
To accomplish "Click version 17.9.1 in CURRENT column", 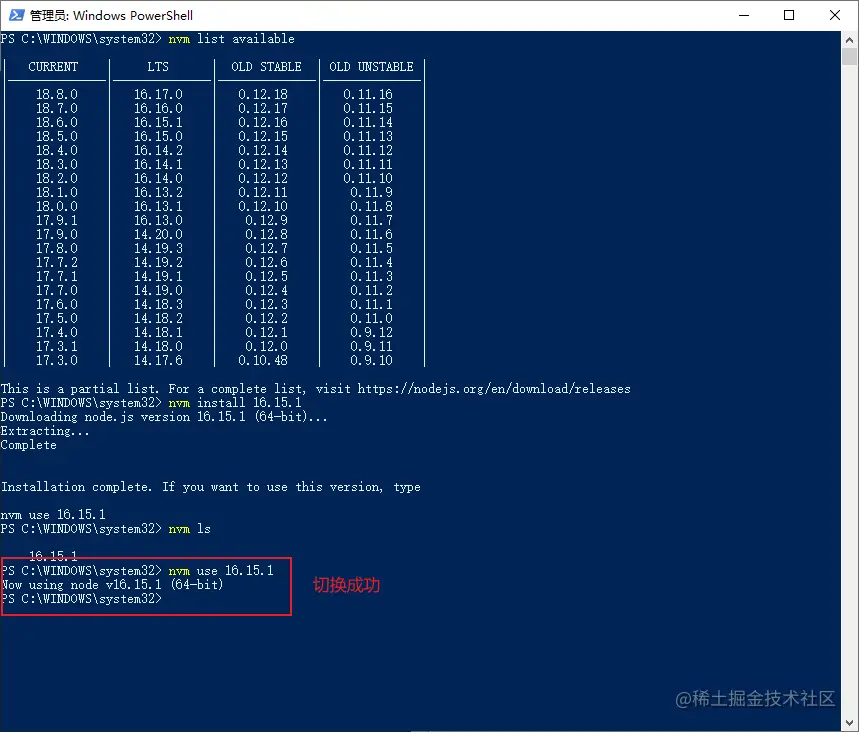I will (57, 220).
